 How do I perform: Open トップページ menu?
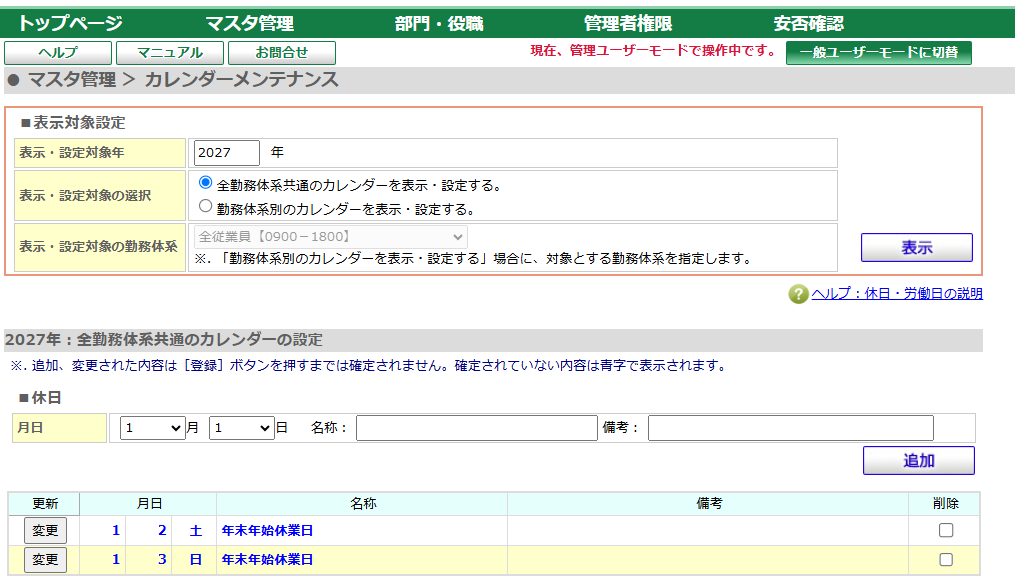click(70, 24)
